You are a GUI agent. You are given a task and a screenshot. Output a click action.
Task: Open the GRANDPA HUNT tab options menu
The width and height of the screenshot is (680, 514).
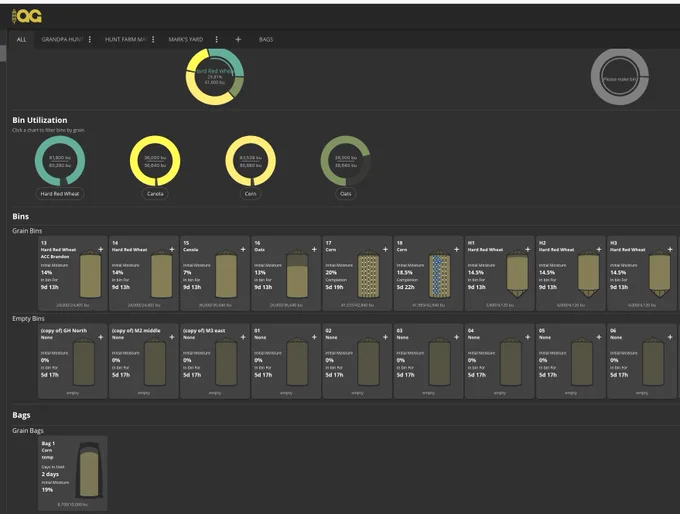(90, 39)
